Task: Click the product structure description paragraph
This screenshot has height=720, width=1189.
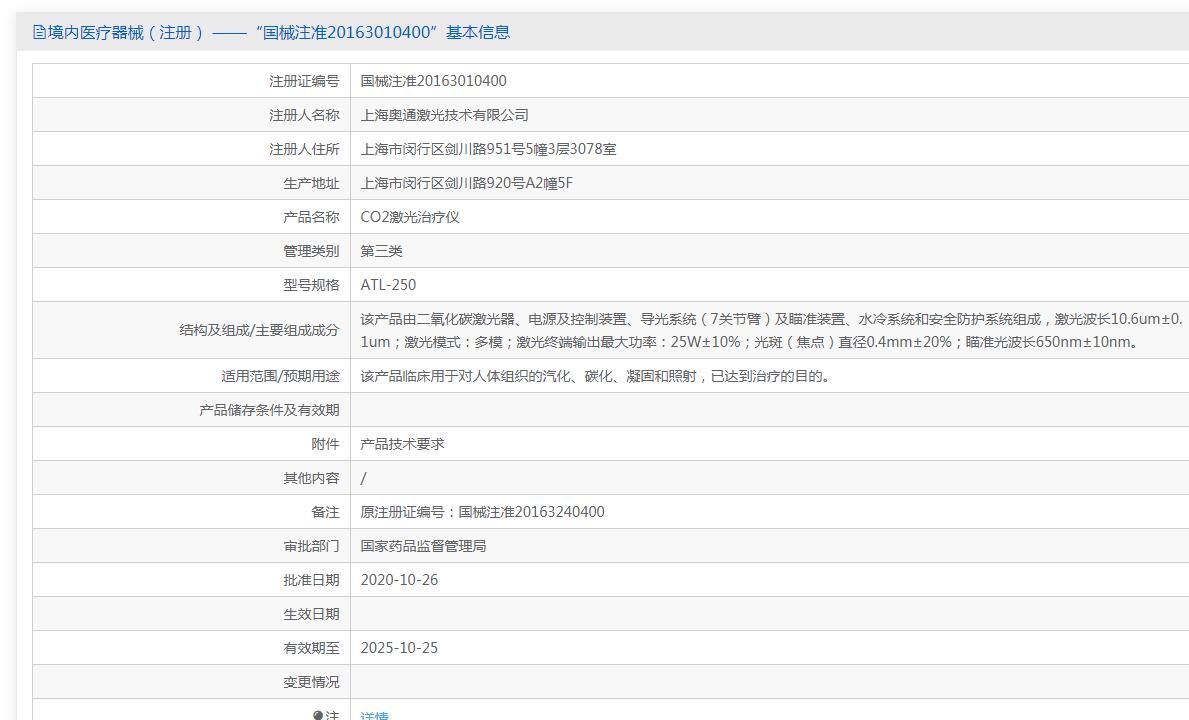Action: pyautogui.click(x=770, y=330)
